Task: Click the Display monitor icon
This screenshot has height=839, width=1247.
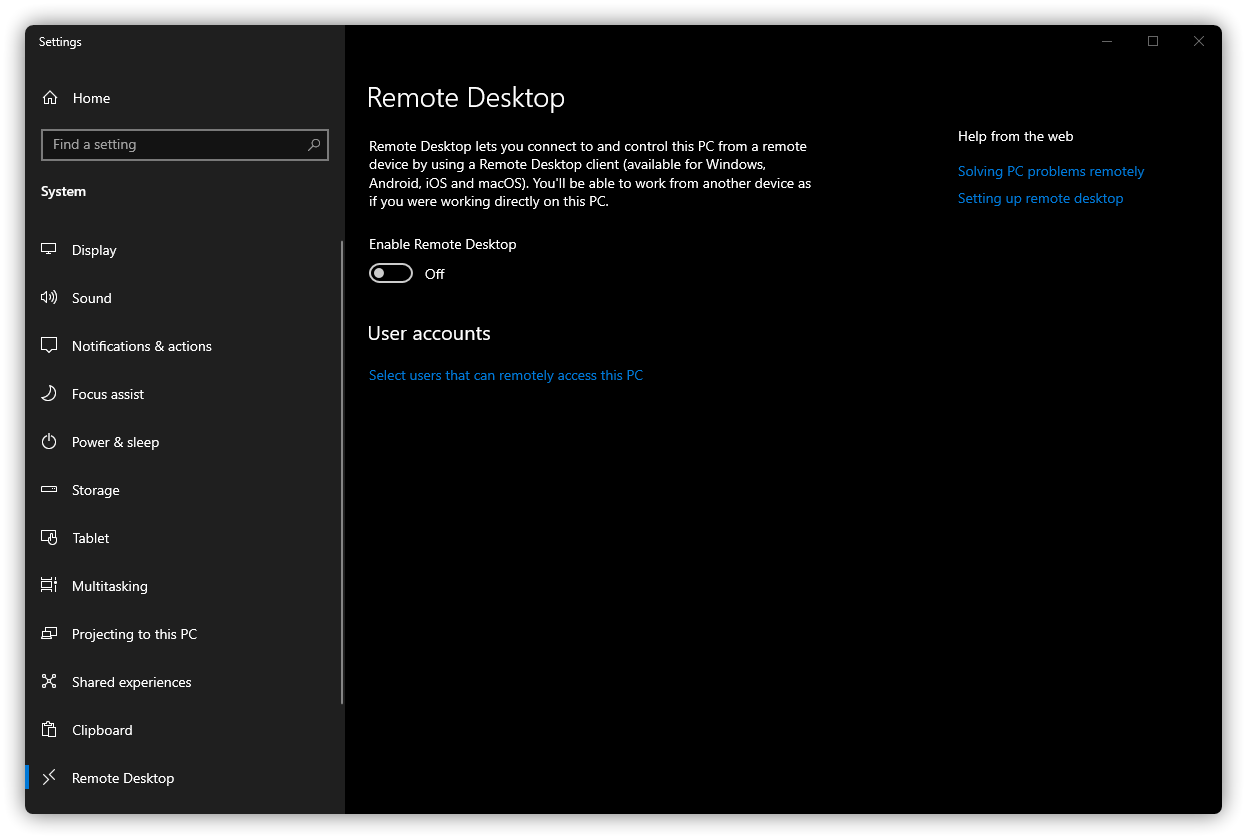Action: 49,250
